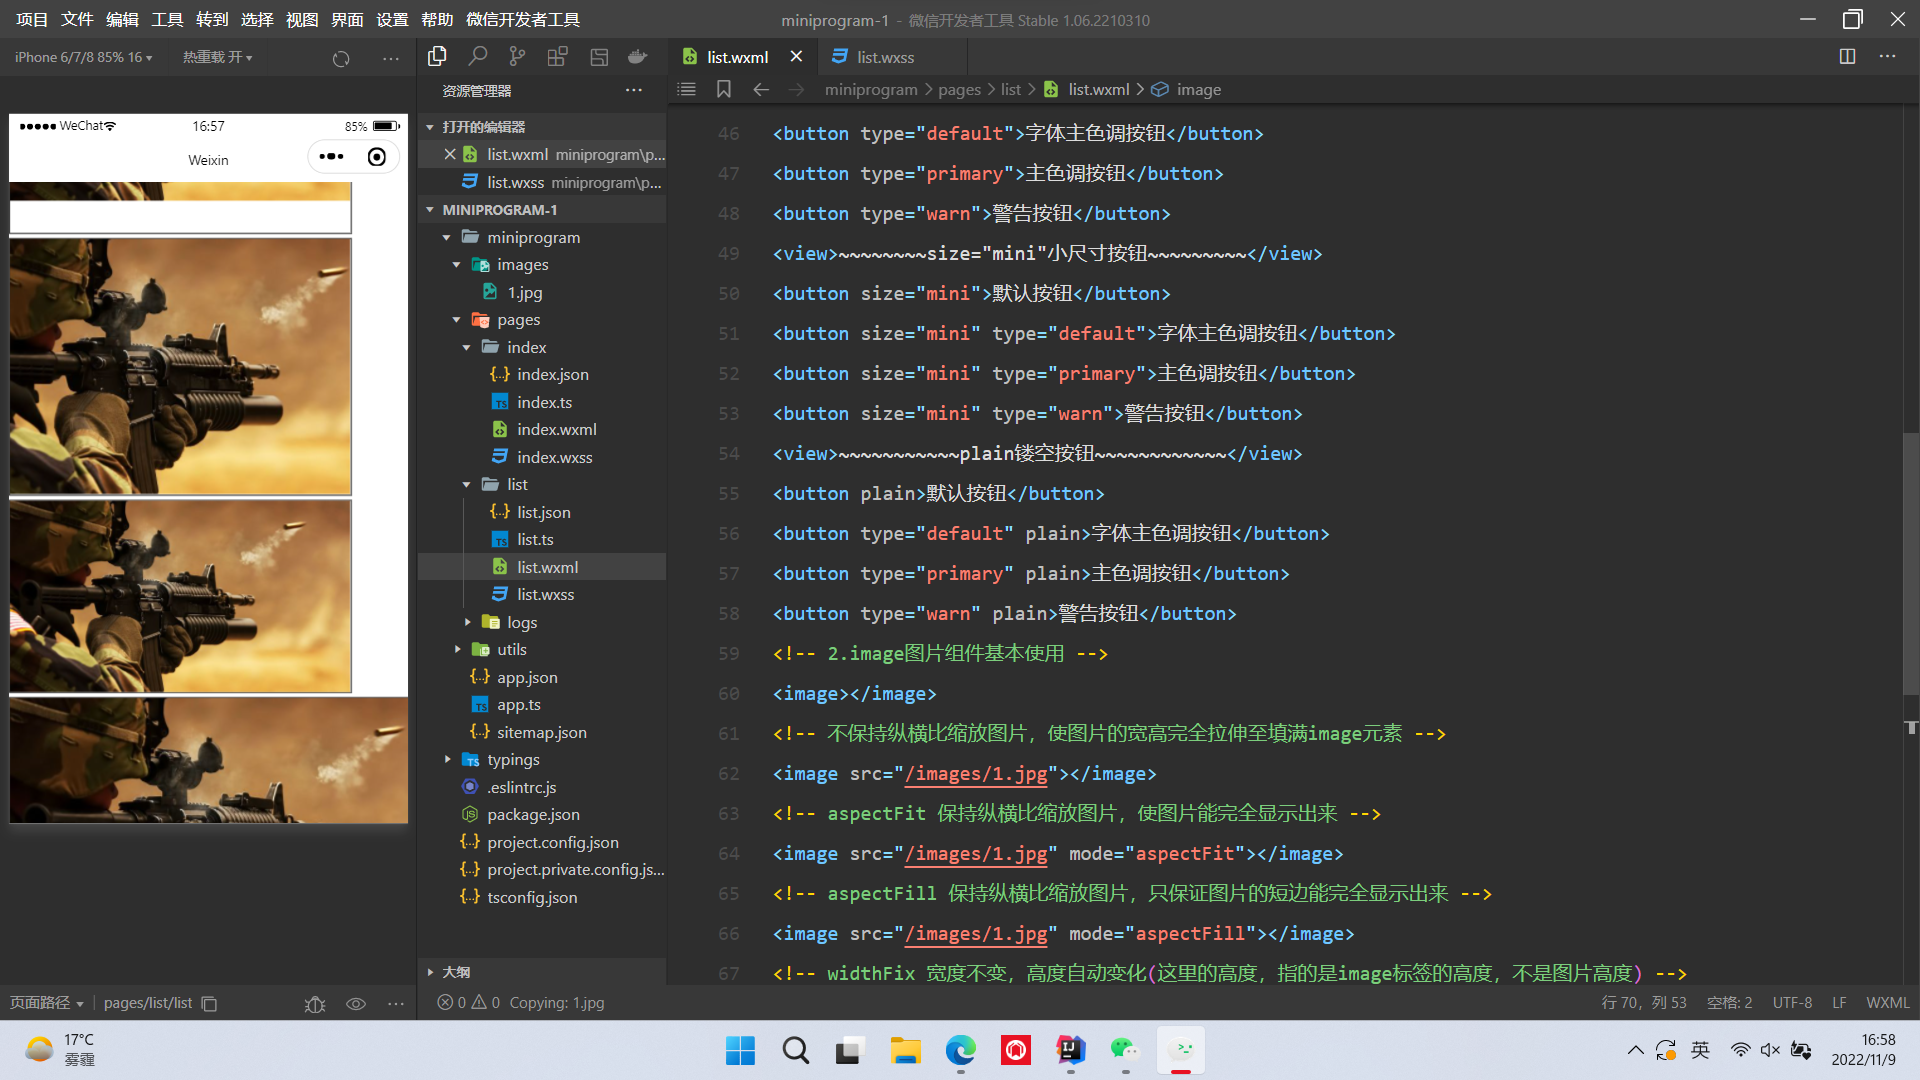Click the debug bug icon in status bar
This screenshot has height=1080, width=1920.
click(315, 1004)
